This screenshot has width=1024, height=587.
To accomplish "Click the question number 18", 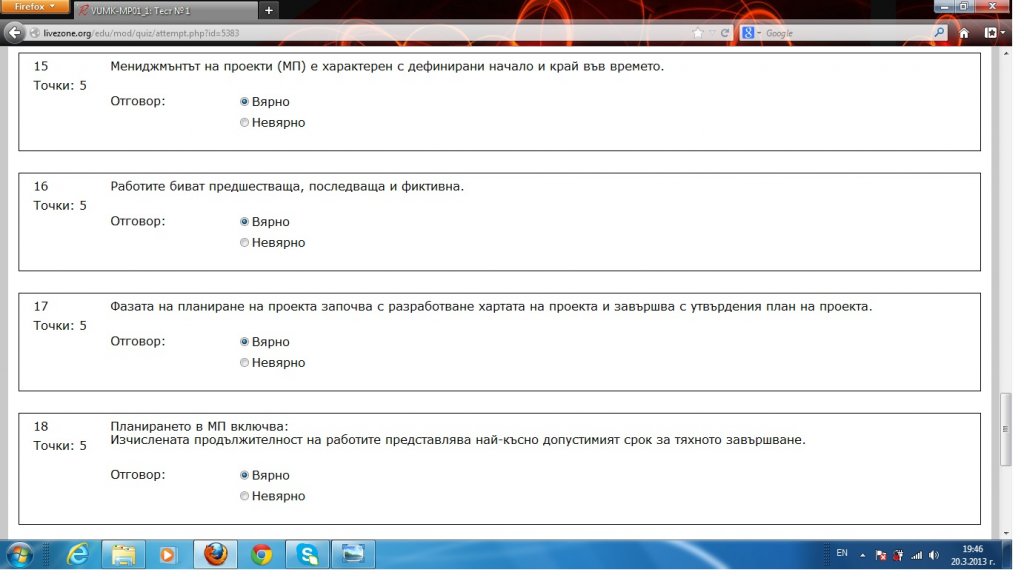I will coord(41,426).
